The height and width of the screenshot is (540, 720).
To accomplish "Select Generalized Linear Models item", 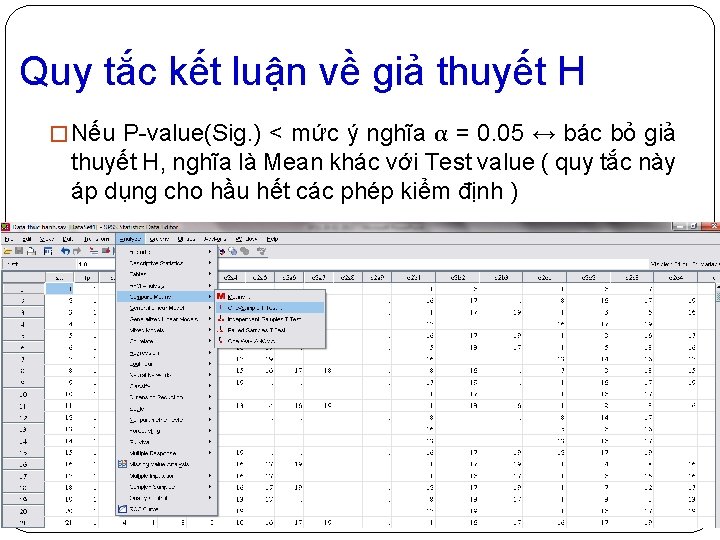I will tap(166, 319).
